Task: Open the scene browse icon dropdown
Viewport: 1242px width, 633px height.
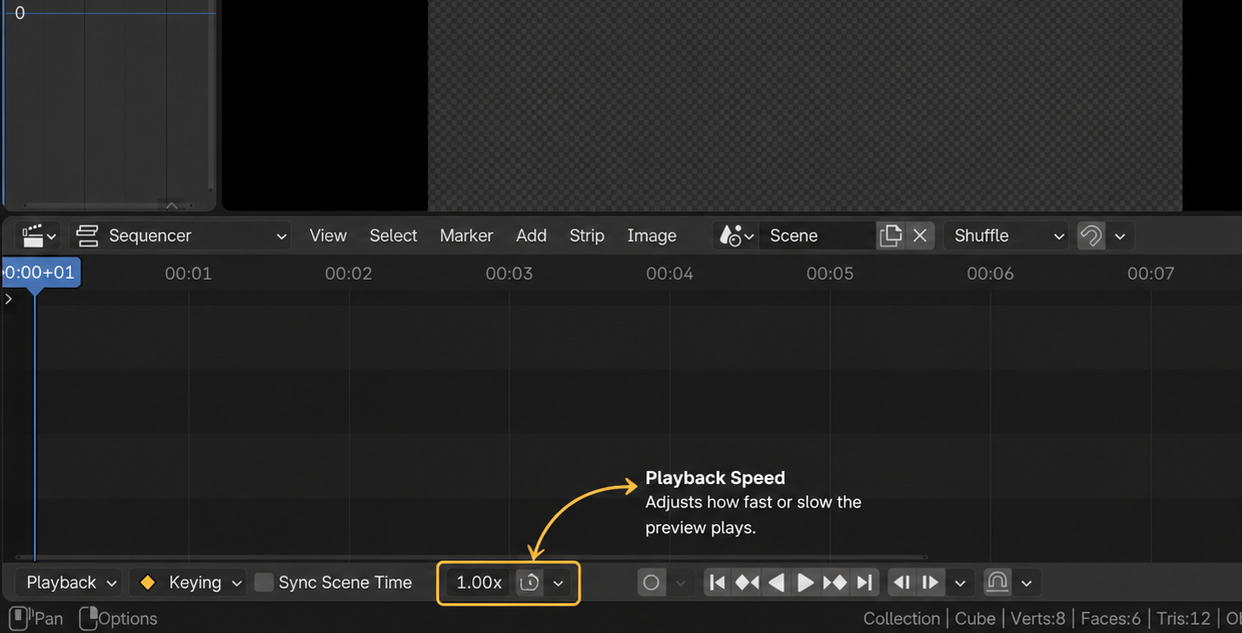Action: [x=736, y=236]
